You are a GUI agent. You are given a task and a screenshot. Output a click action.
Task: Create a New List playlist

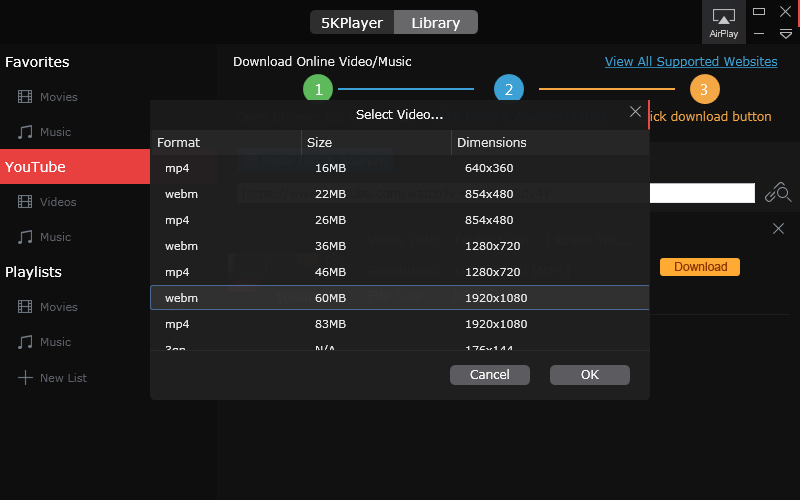(63, 378)
